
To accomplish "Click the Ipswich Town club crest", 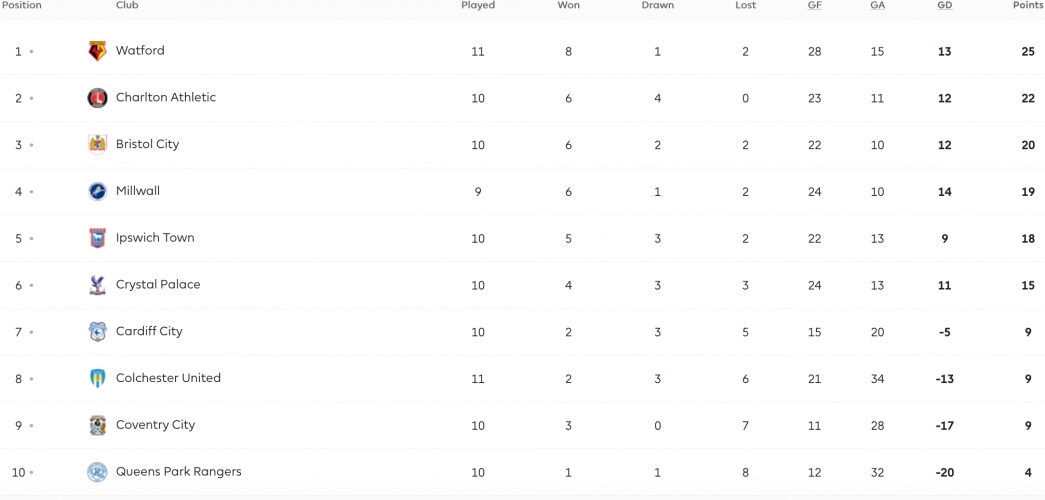I will tap(97, 238).
